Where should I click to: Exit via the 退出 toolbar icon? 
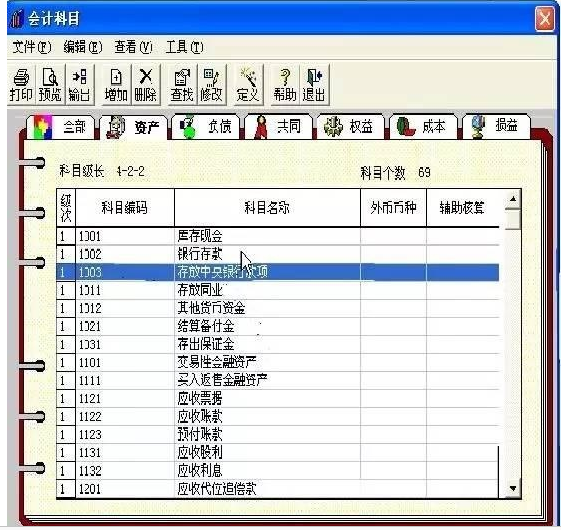[314, 84]
